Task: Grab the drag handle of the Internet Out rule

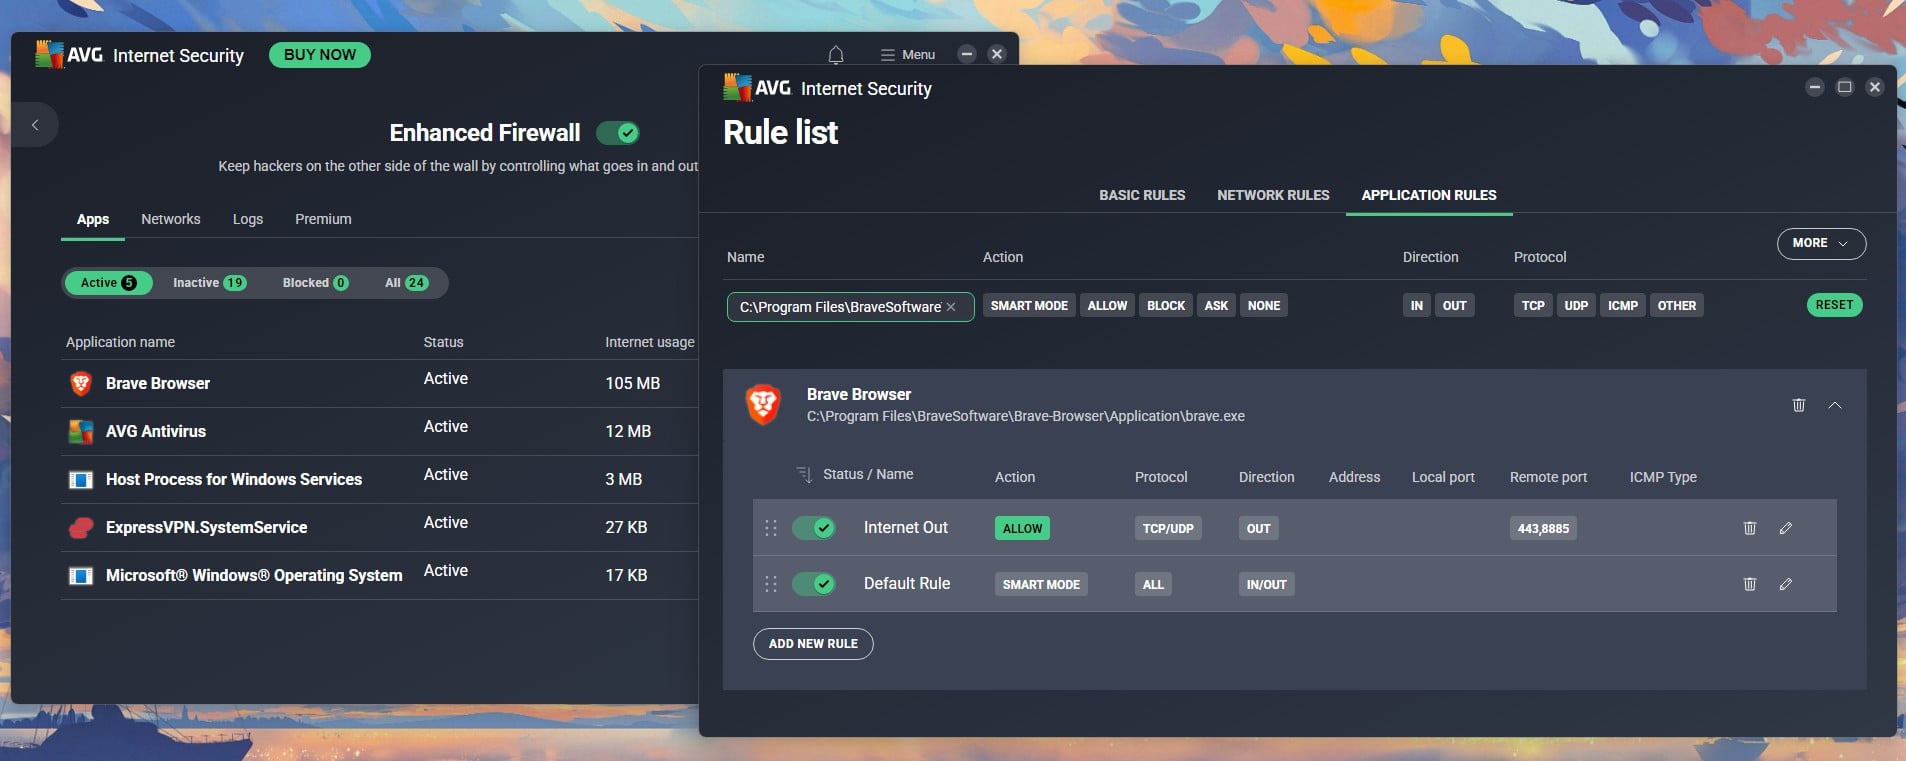Action: point(771,528)
